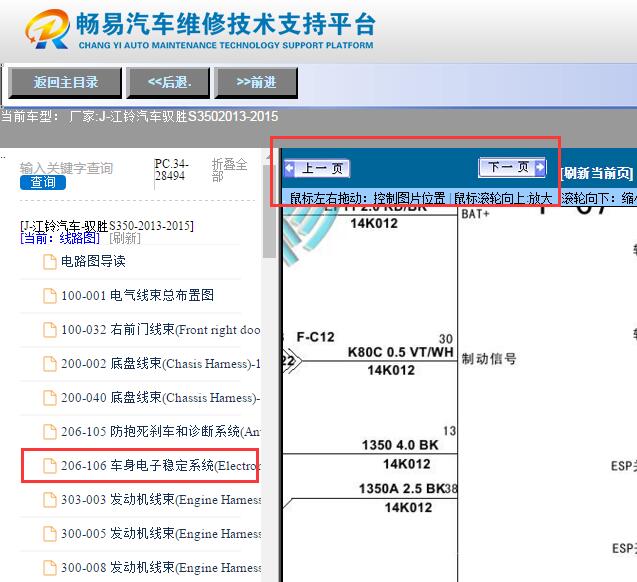Image resolution: width=637 pixels, height=582 pixels.
Task: Click the document icon beside 303-003
Action: pos(50,500)
